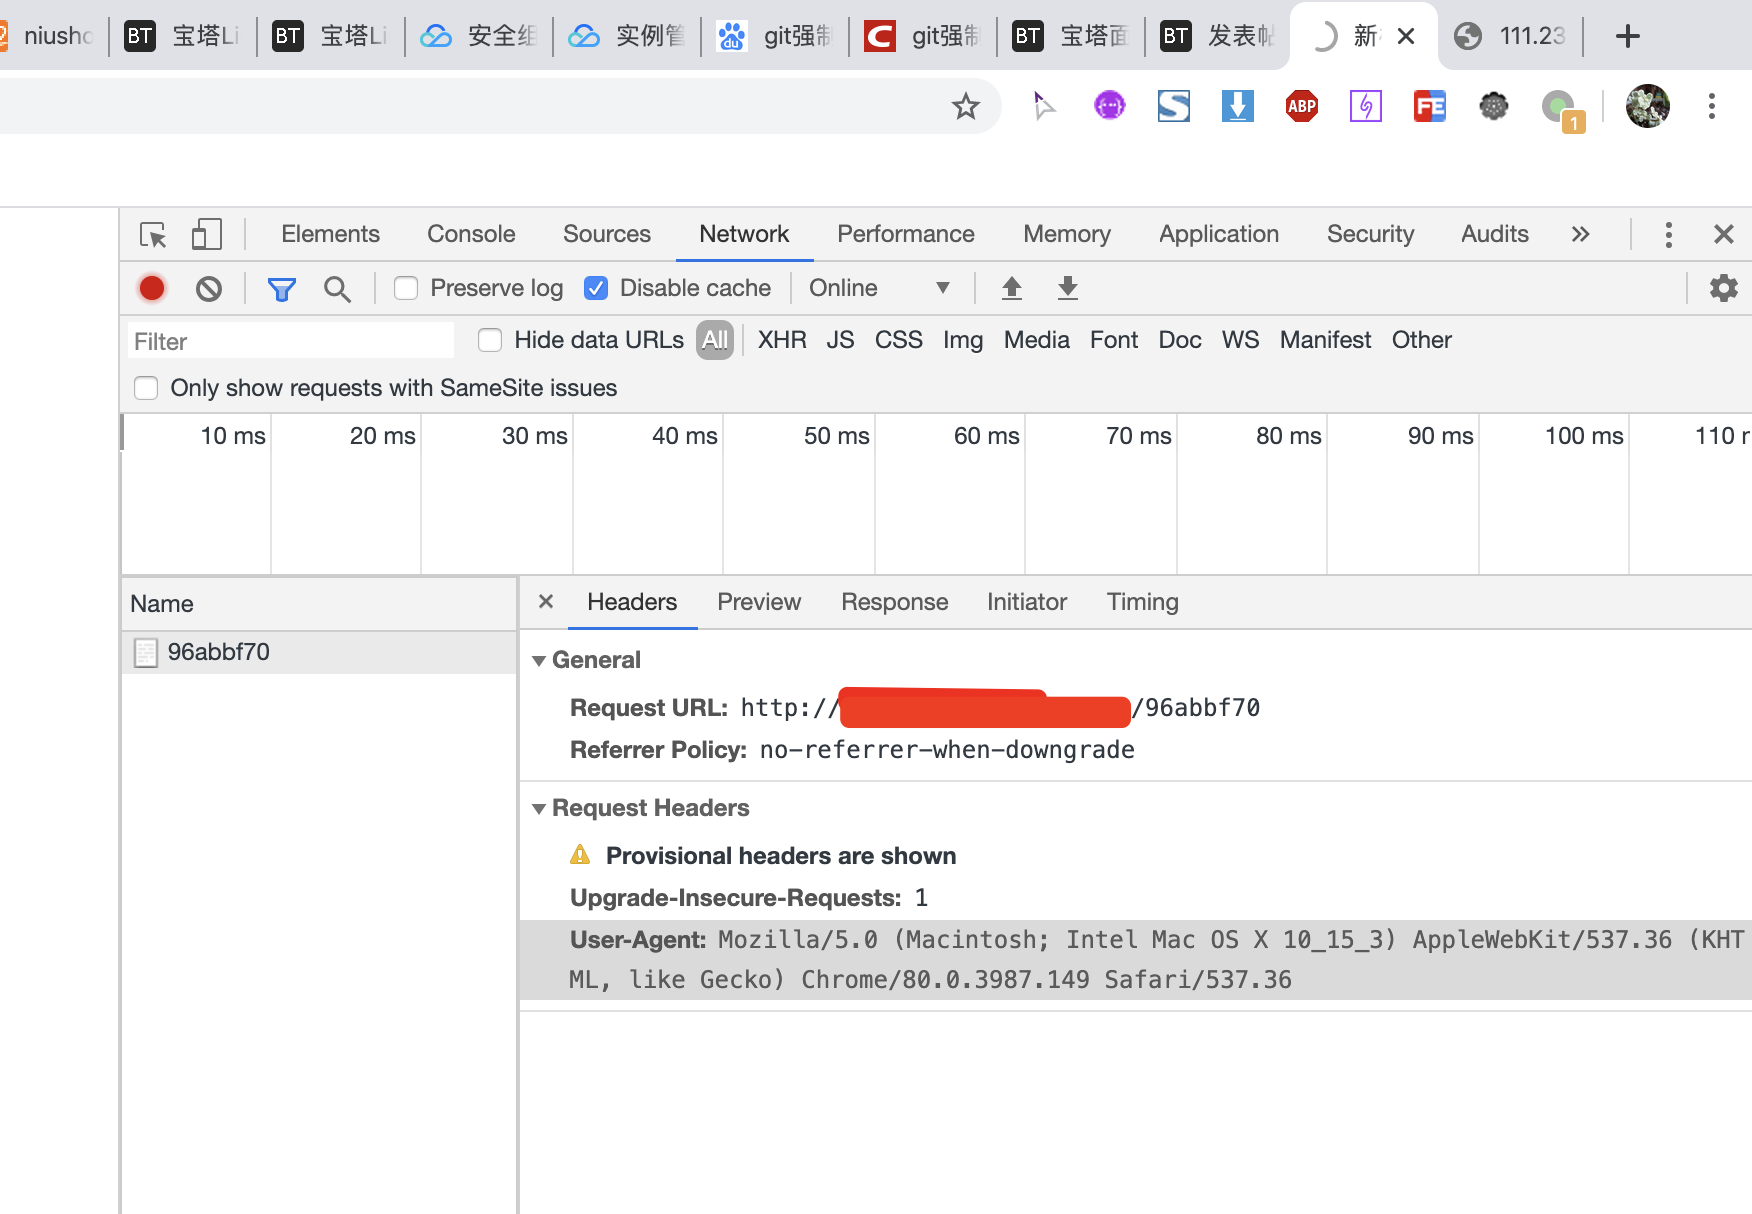1752x1214 pixels.
Task: Close the request details pane
Action: [546, 602]
